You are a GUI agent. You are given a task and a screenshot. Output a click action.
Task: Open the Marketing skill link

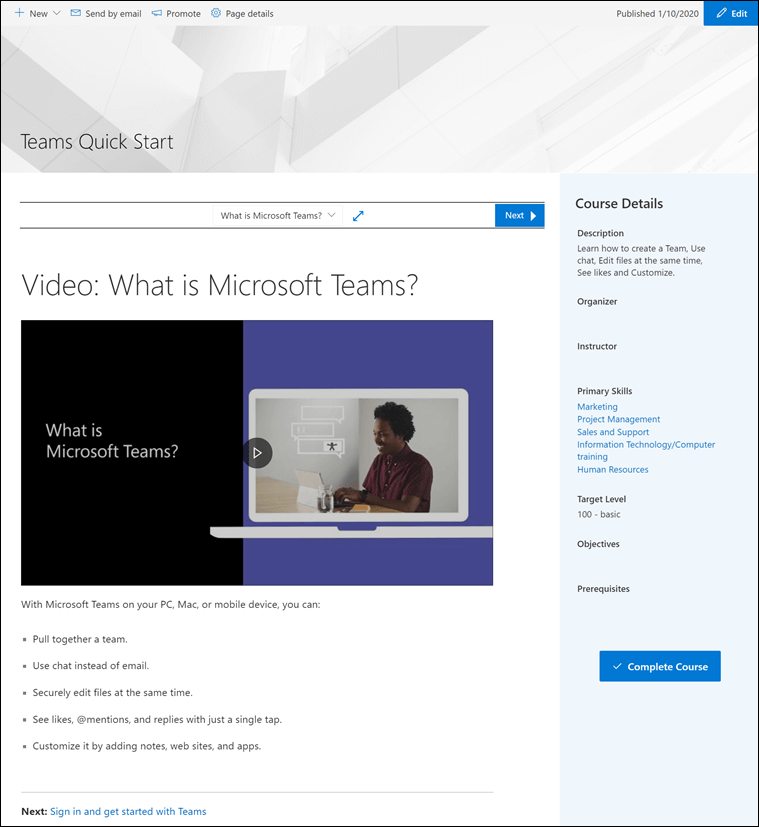[x=597, y=407]
